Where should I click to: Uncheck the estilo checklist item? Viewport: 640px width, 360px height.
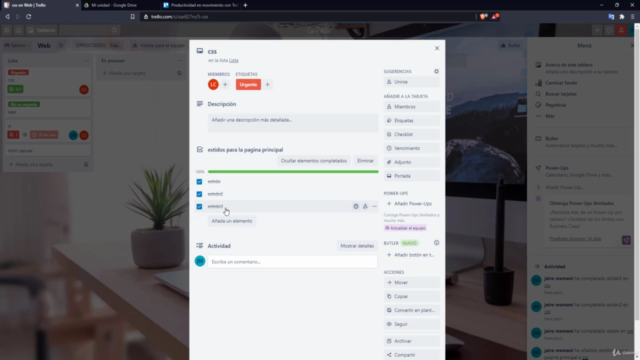click(199, 182)
